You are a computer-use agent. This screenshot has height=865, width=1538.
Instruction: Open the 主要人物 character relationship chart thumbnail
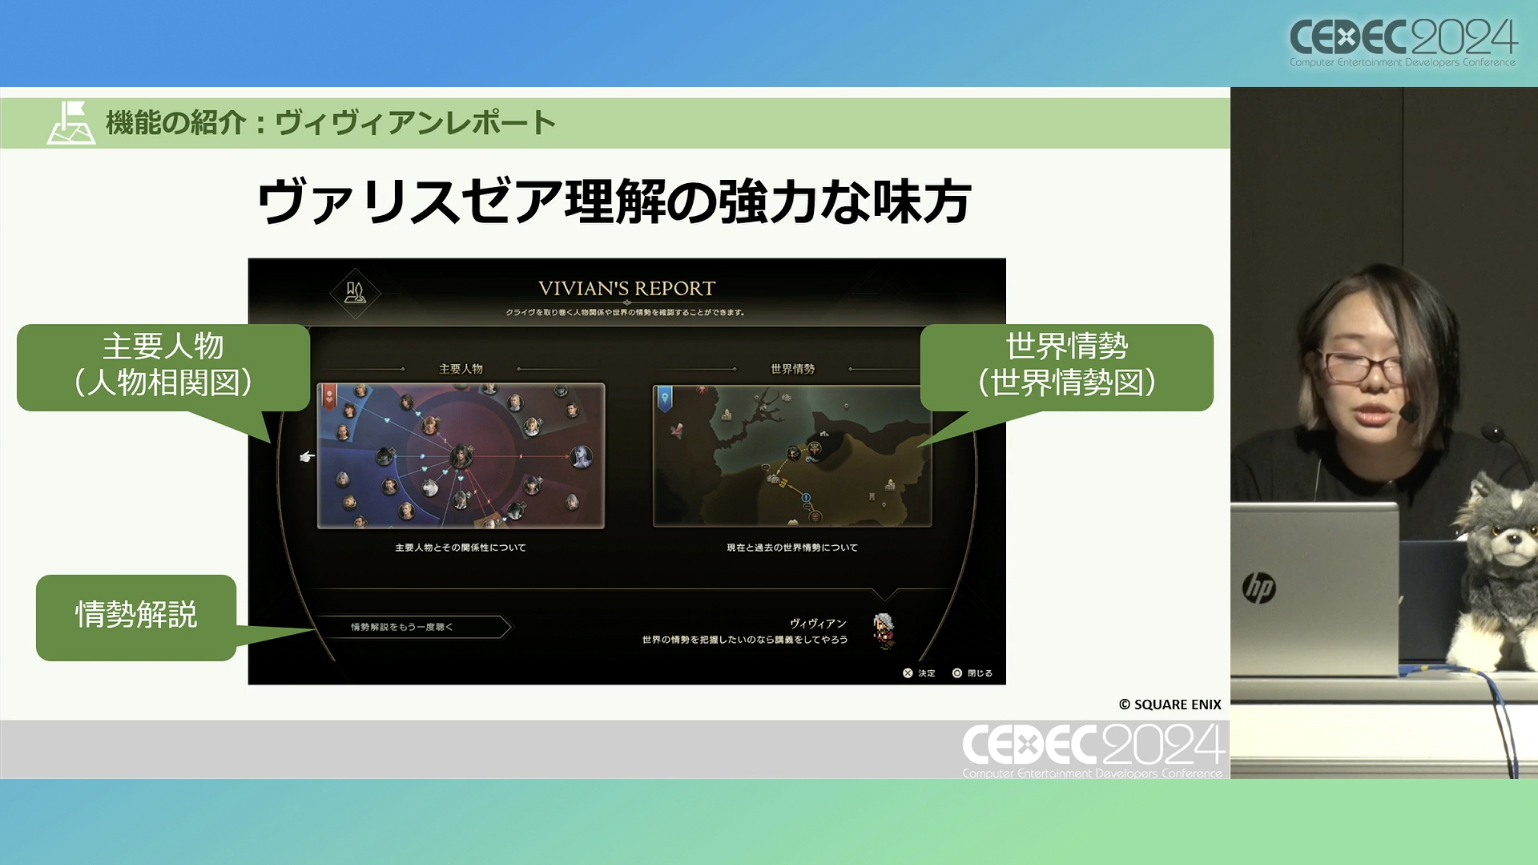[x=461, y=456]
